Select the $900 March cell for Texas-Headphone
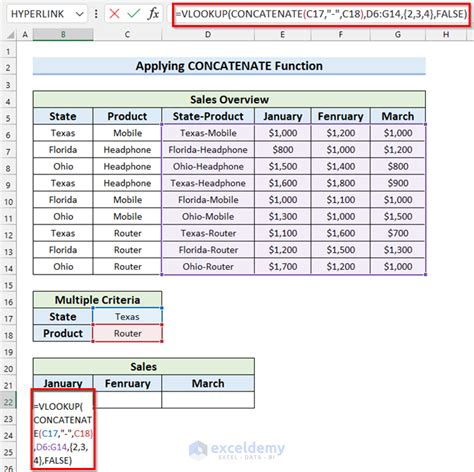474x472 pixels. (398, 183)
